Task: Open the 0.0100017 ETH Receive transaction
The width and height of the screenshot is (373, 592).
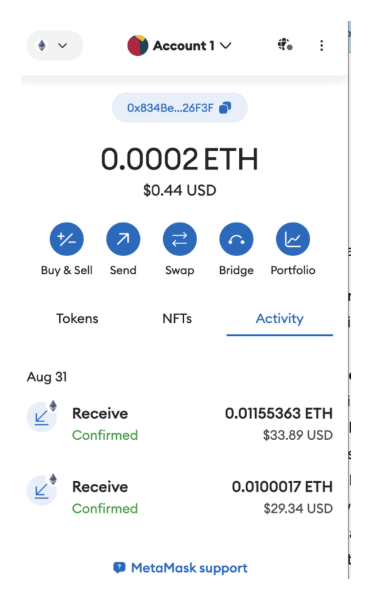Action: coord(180,497)
